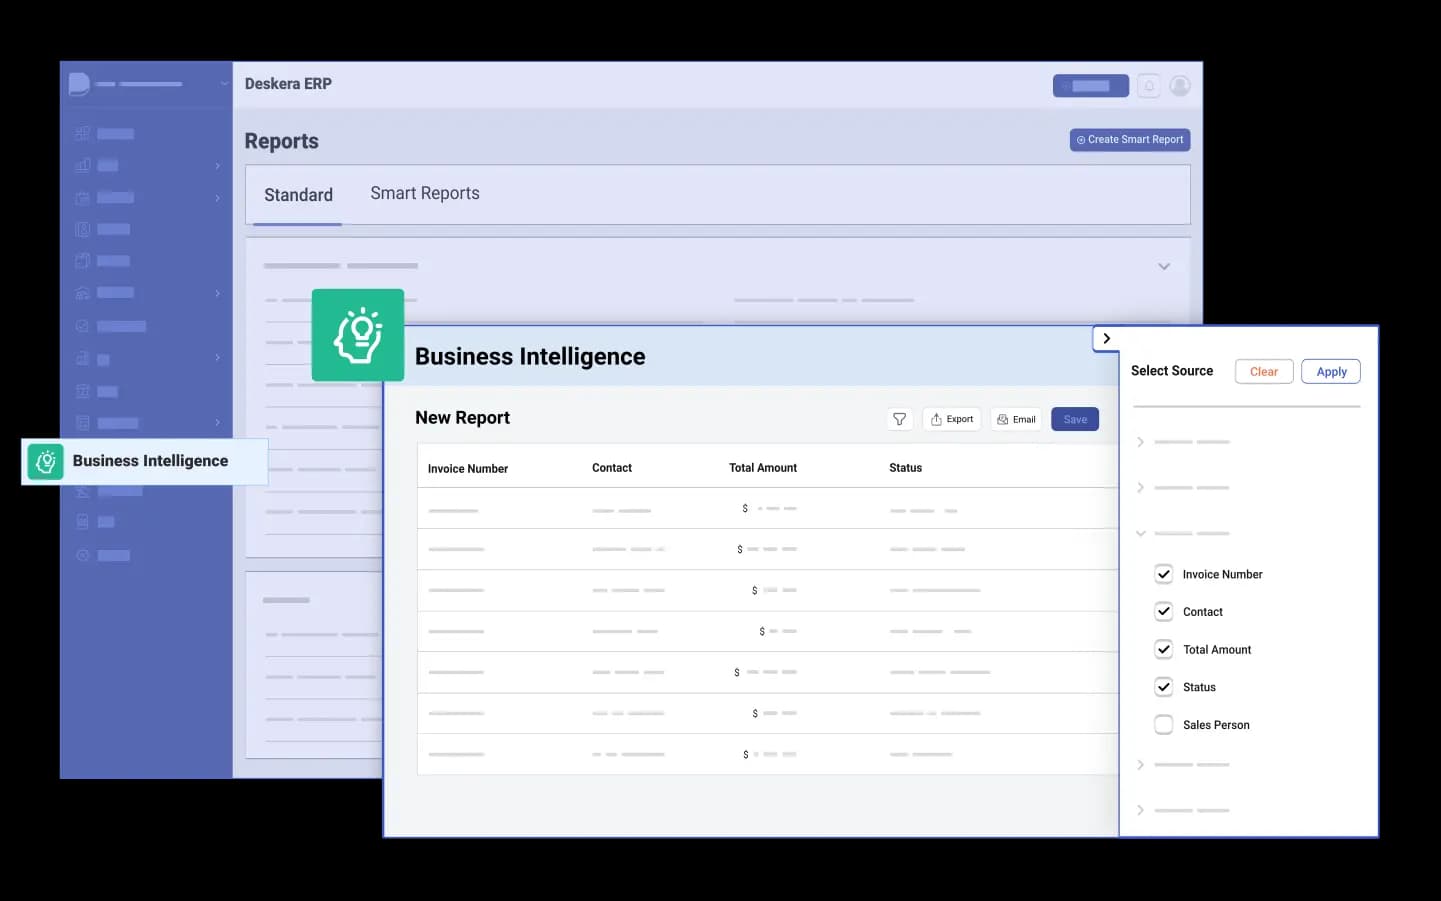Screen dimensions: 1441x901
Task: Collapse the Select Source side panel arrow
Action: pos(1106,338)
